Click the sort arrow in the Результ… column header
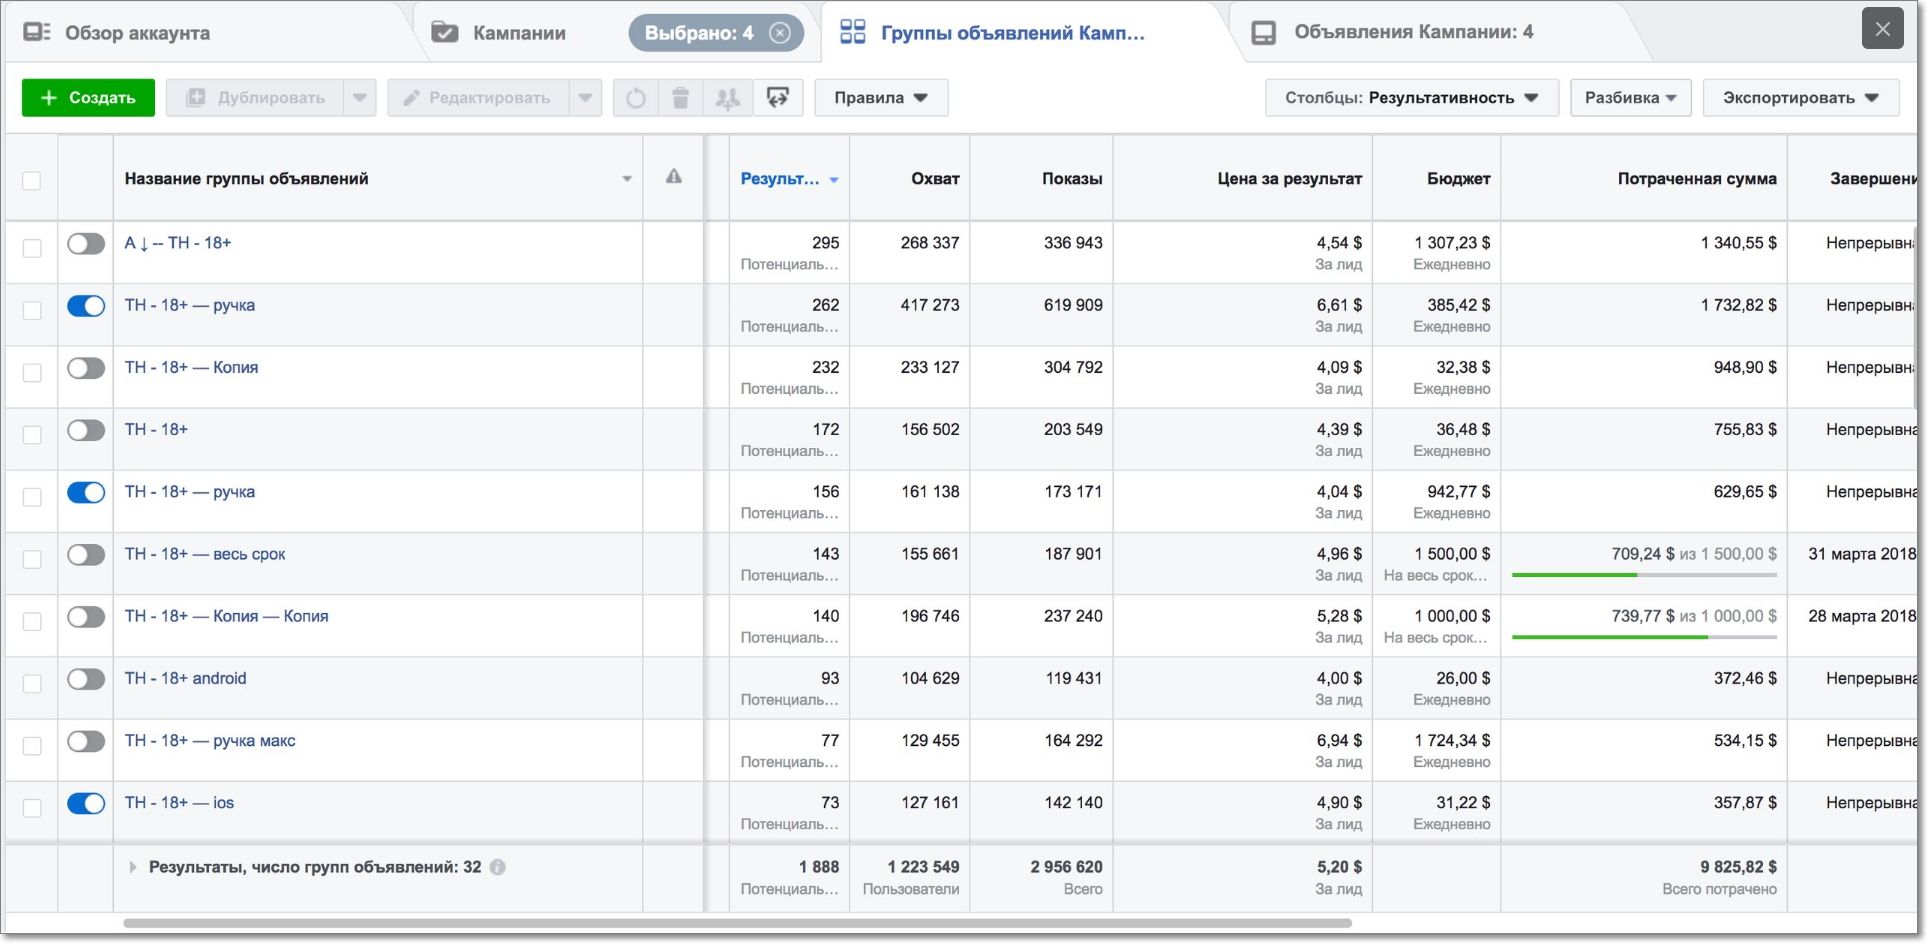The image size is (1927, 943). point(834,180)
